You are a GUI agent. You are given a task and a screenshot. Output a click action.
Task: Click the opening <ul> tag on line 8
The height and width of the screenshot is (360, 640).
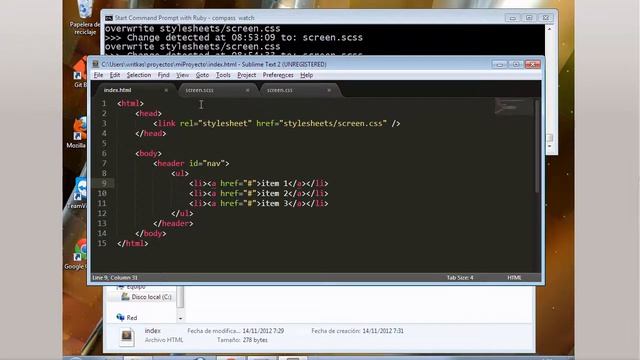coord(180,174)
